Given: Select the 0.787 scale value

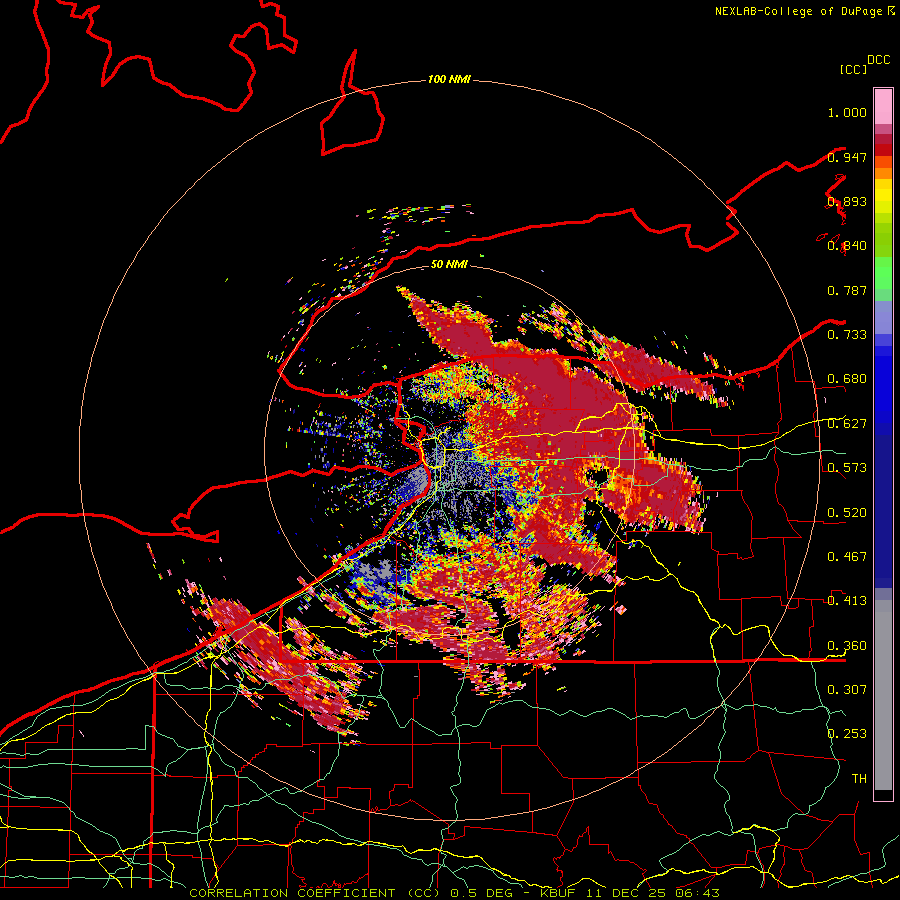Looking at the screenshot, I should click(847, 290).
